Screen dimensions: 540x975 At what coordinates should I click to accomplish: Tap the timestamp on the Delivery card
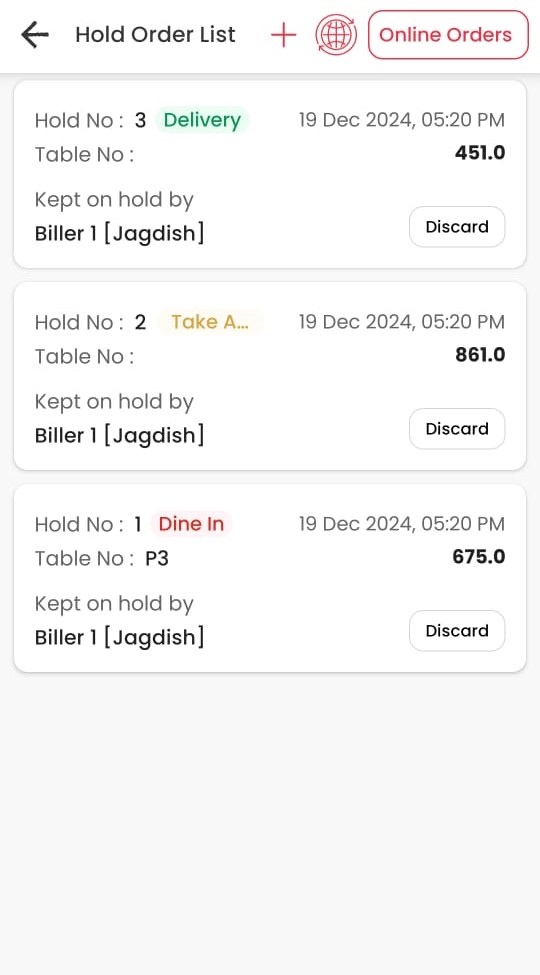pos(402,120)
